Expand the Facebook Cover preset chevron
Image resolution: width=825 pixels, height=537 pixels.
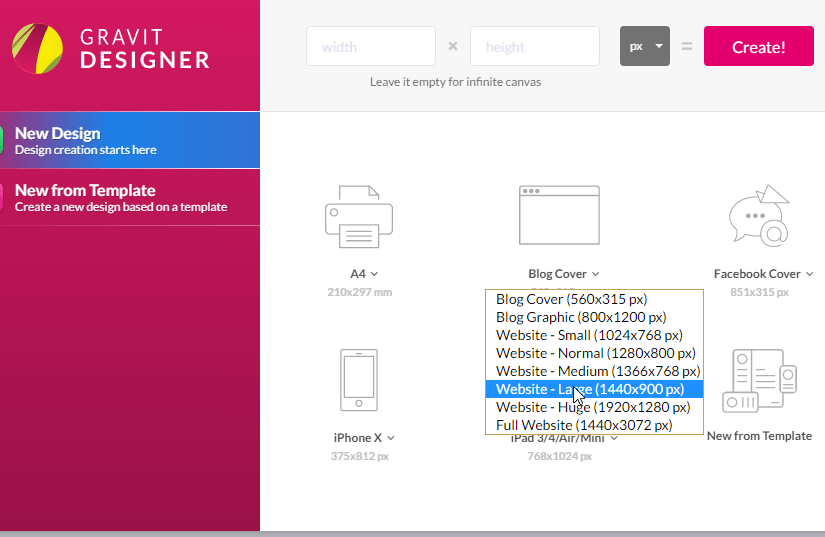pos(809,274)
